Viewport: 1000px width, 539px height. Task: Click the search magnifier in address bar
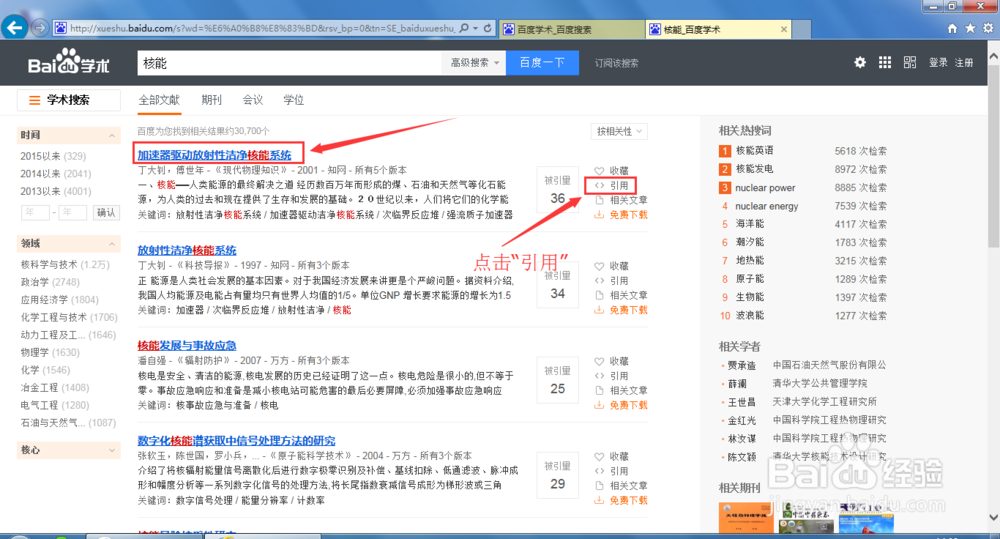coord(464,28)
